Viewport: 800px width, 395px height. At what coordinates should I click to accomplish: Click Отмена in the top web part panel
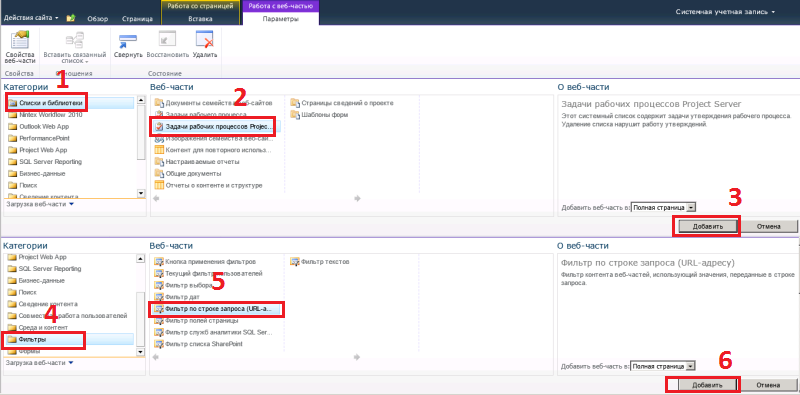coord(769,227)
